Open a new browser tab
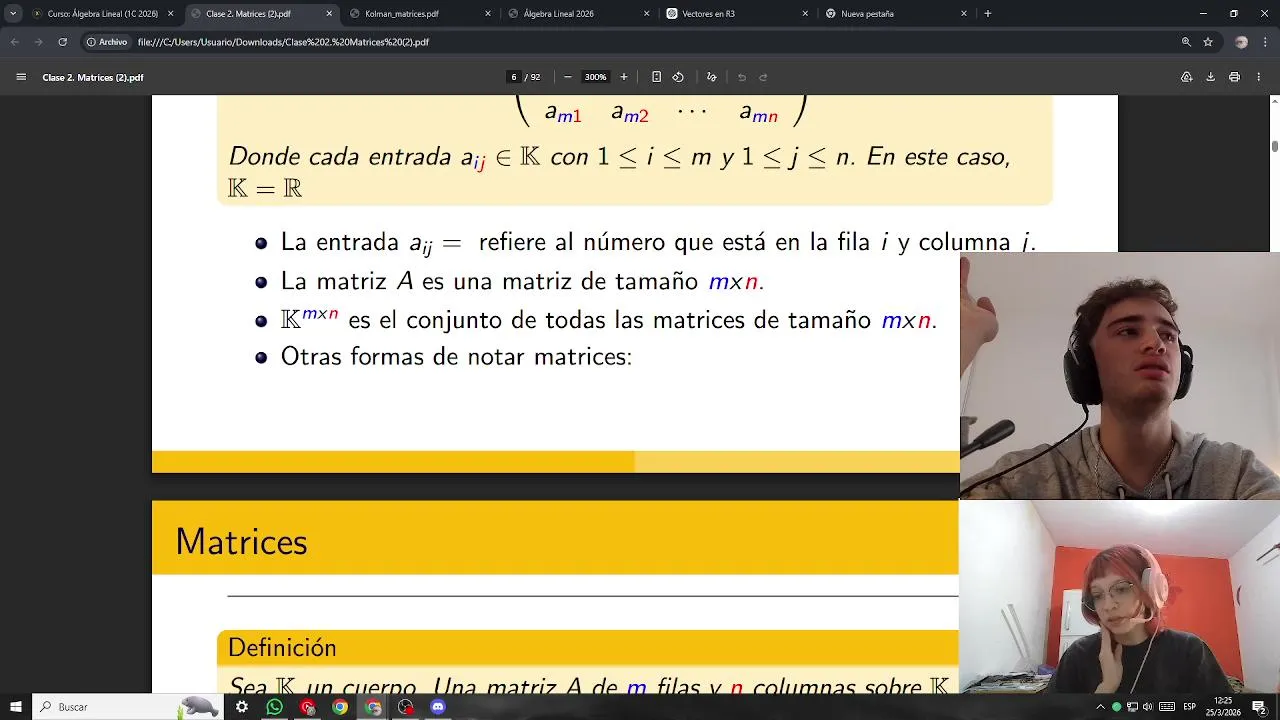This screenshot has height=720, width=1280. click(988, 14)
